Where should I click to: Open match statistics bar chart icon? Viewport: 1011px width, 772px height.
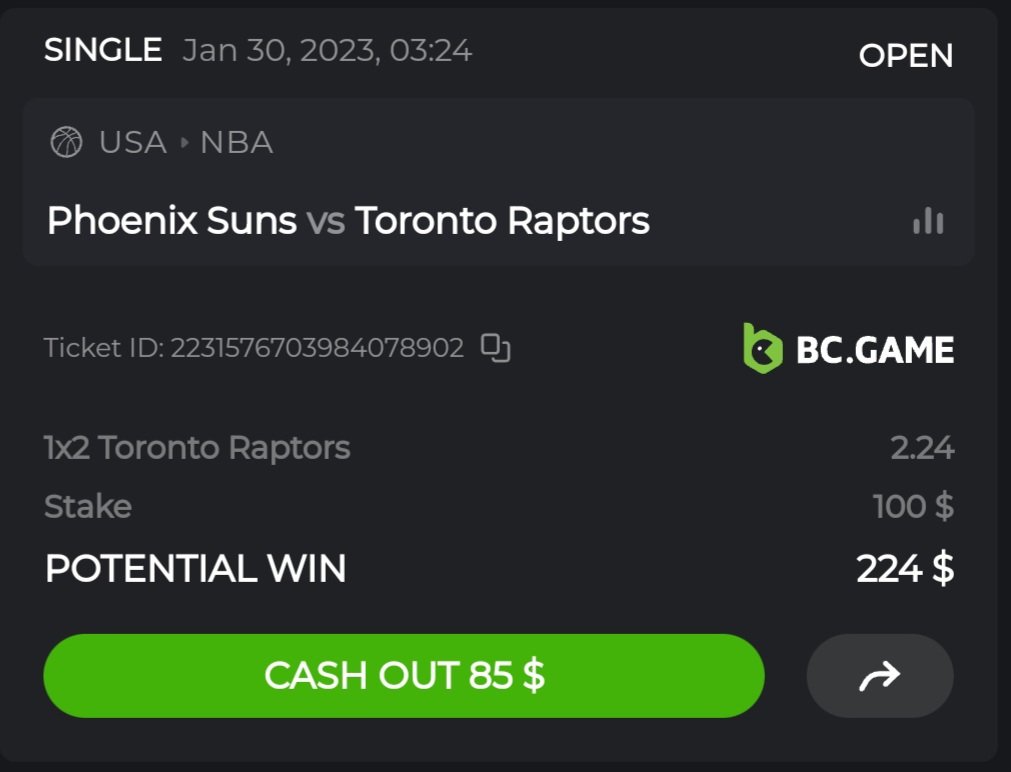tap(928, 220)
